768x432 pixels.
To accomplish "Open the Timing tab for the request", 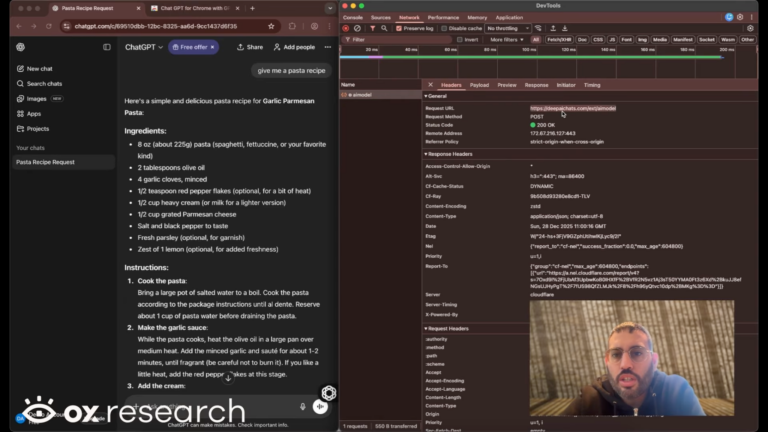I will point(592,85).
